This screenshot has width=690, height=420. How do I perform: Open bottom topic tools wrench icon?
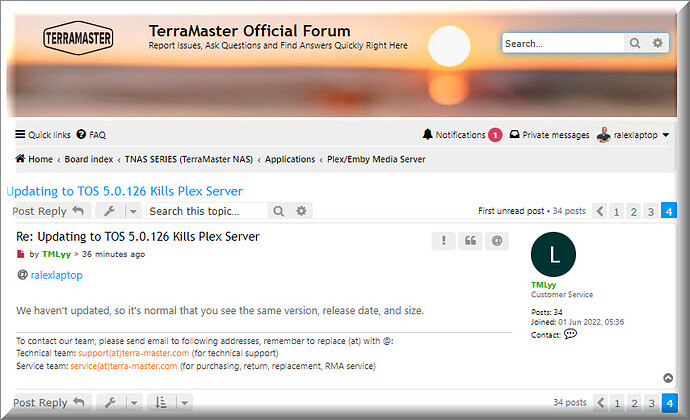[110, 402]
